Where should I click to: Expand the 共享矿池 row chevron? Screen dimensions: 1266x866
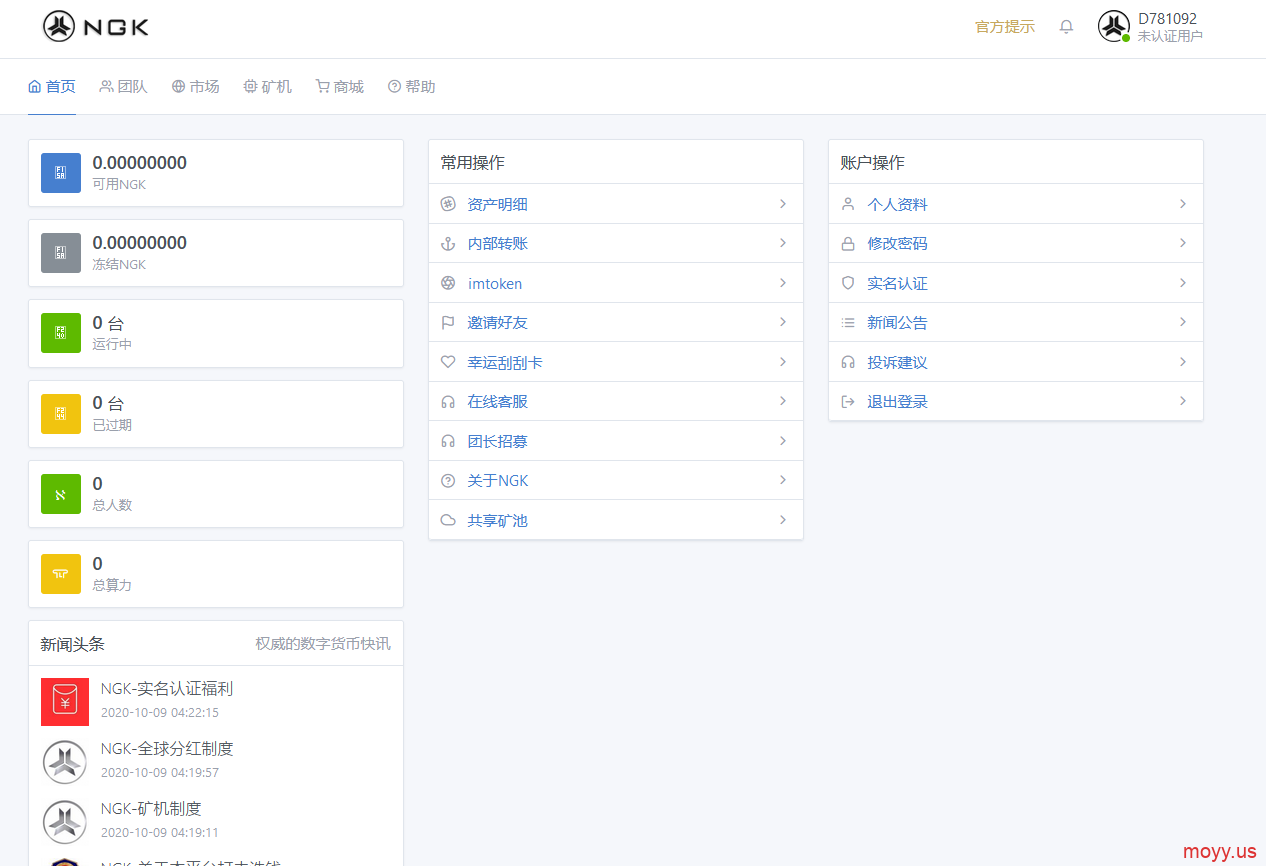pos(783,520)
